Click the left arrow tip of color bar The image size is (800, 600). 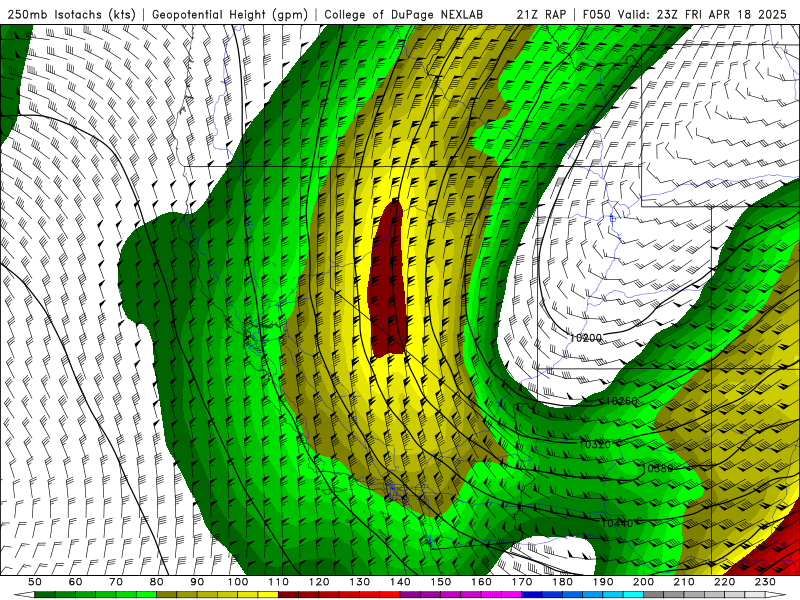pos(24,595)
